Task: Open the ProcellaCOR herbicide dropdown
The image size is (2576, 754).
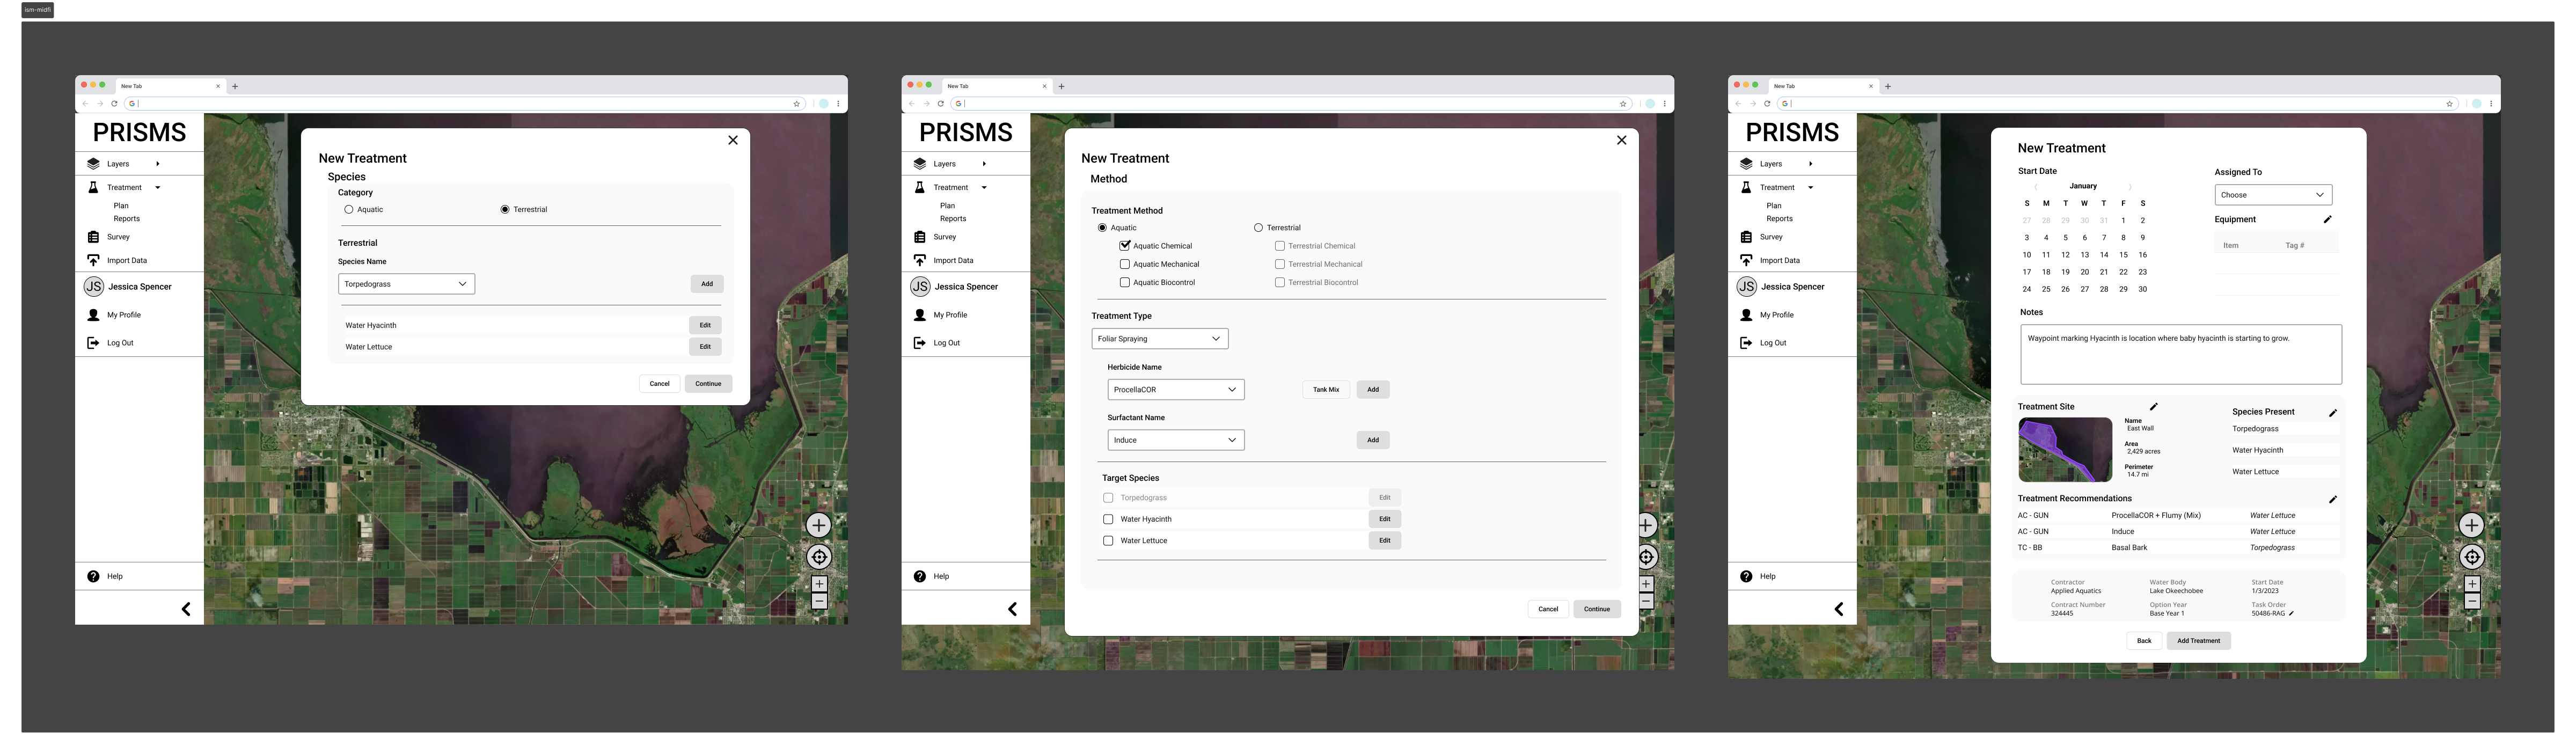Action: (1176, 390)
